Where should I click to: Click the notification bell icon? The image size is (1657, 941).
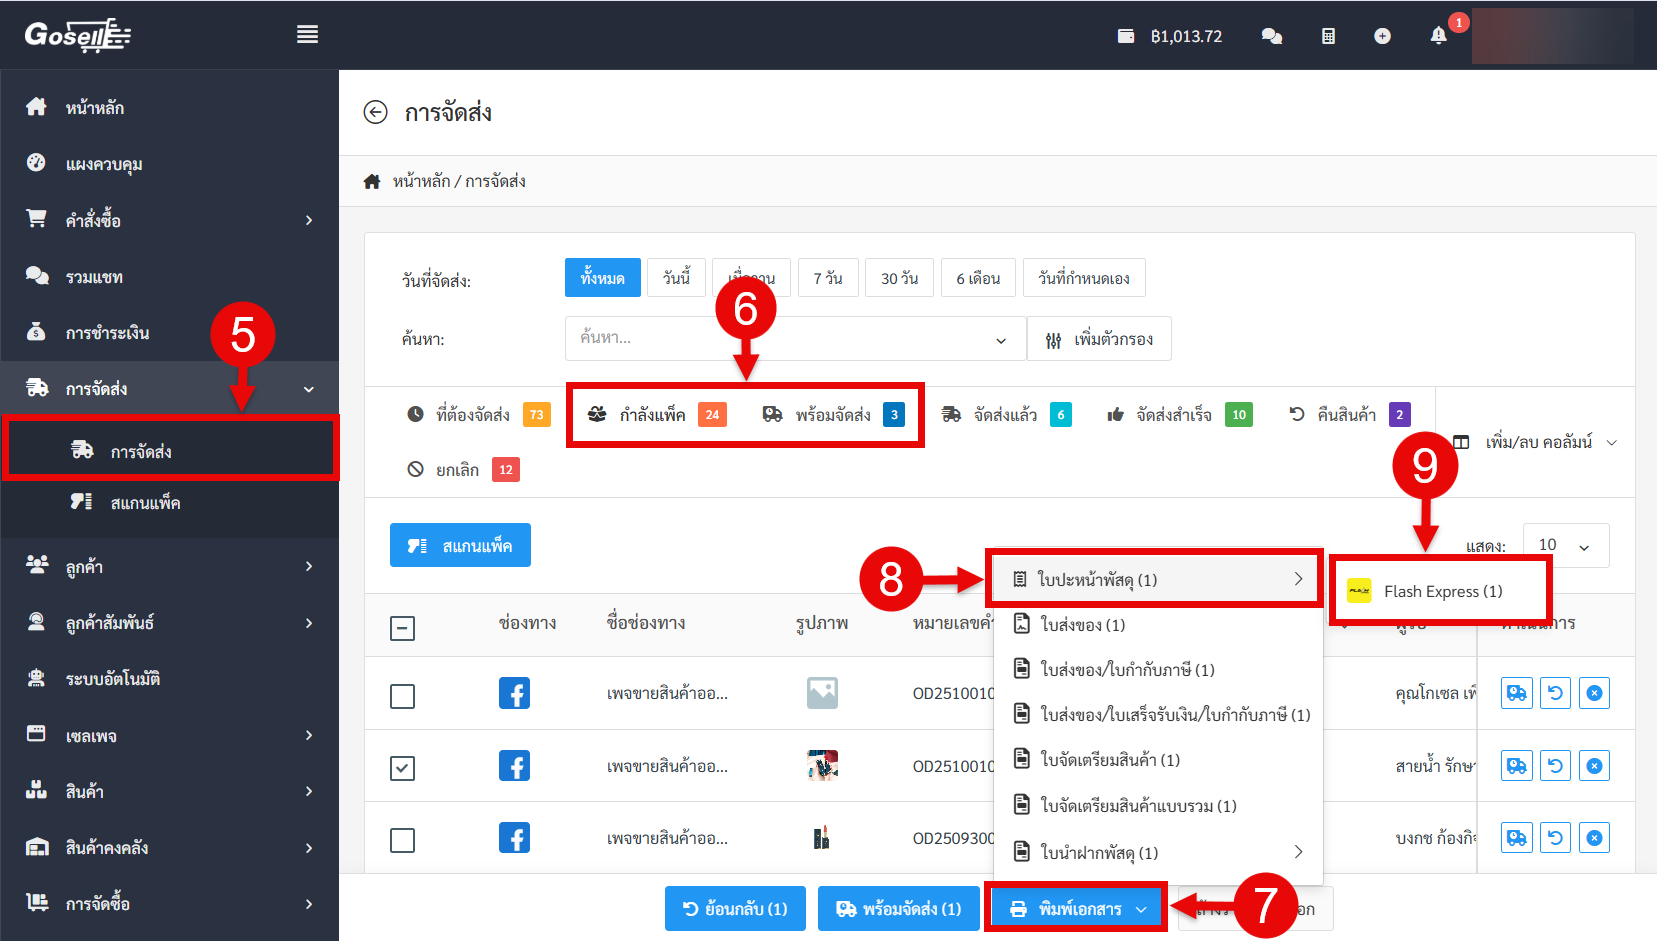pos(1438,36)
